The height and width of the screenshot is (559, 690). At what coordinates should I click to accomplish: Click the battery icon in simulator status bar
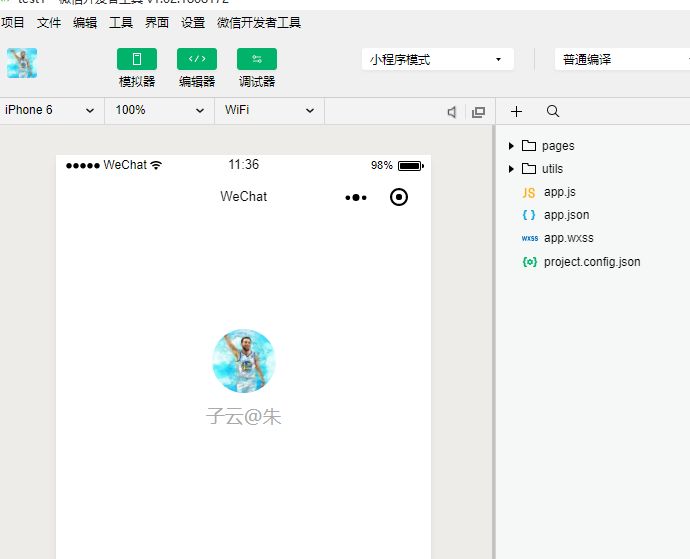tap(411, 166)
